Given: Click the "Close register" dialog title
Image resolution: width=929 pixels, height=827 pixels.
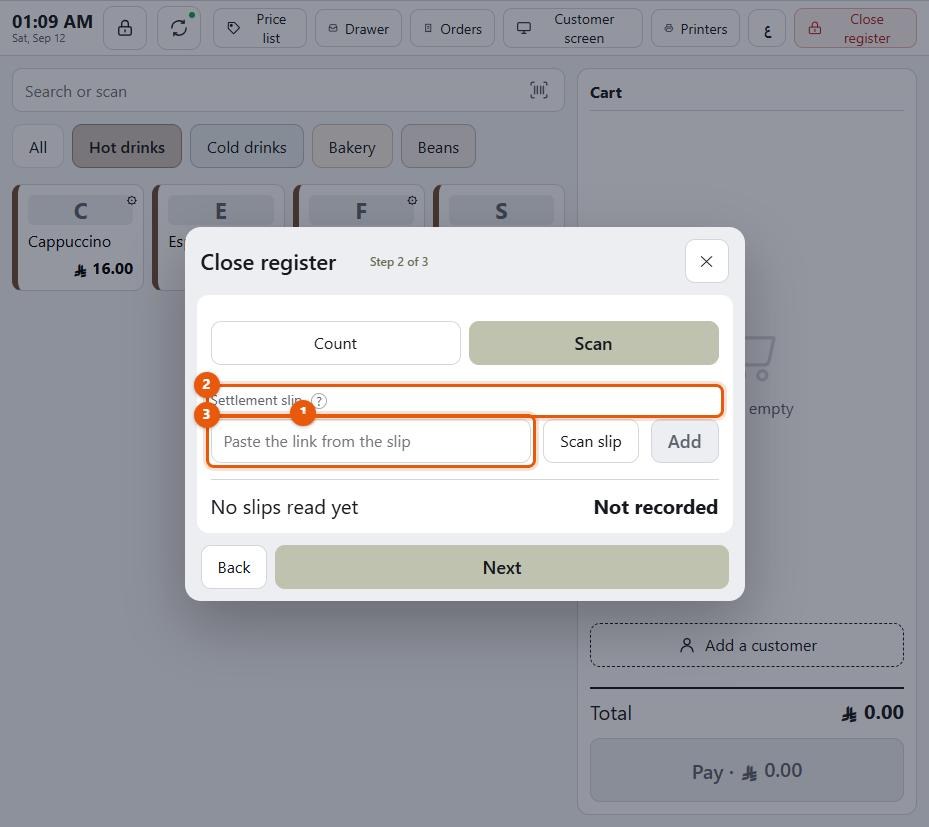Looking at the screenshot, I should [268, 262].
